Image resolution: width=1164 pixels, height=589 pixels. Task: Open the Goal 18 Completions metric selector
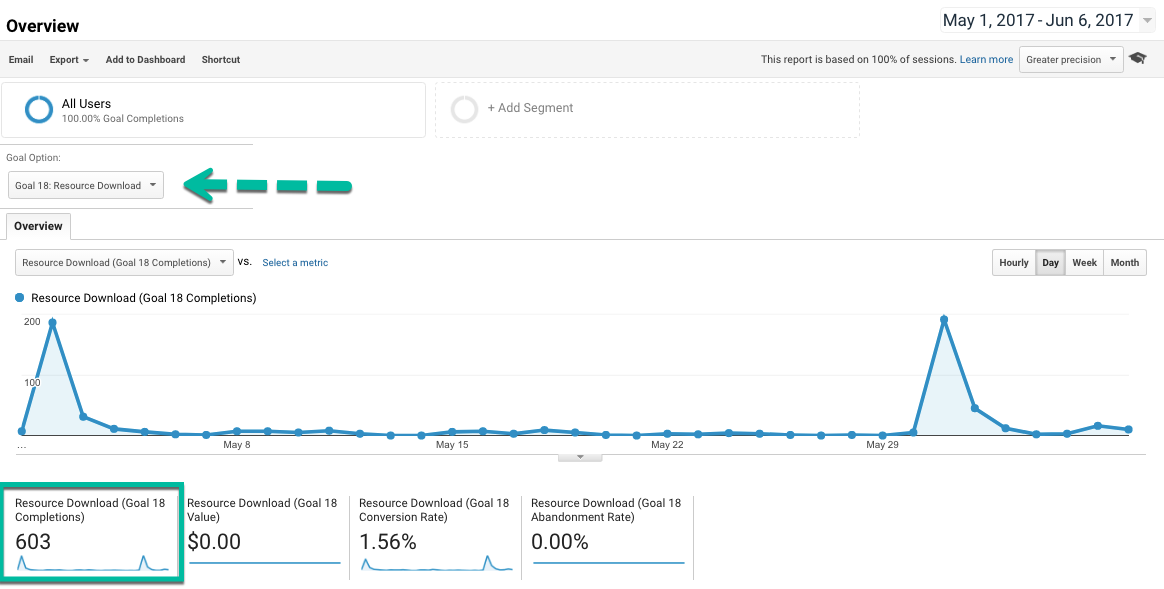[x=124, y=263]
